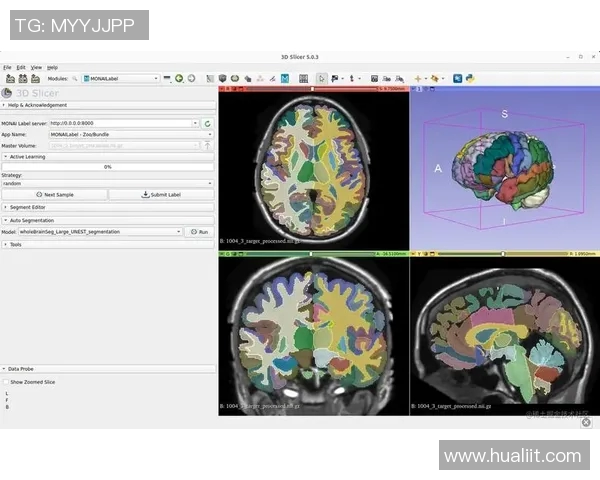The width and height of the screenshot is (600, 480).
Task: Click the Submit Label button
Action: [161, 194]
